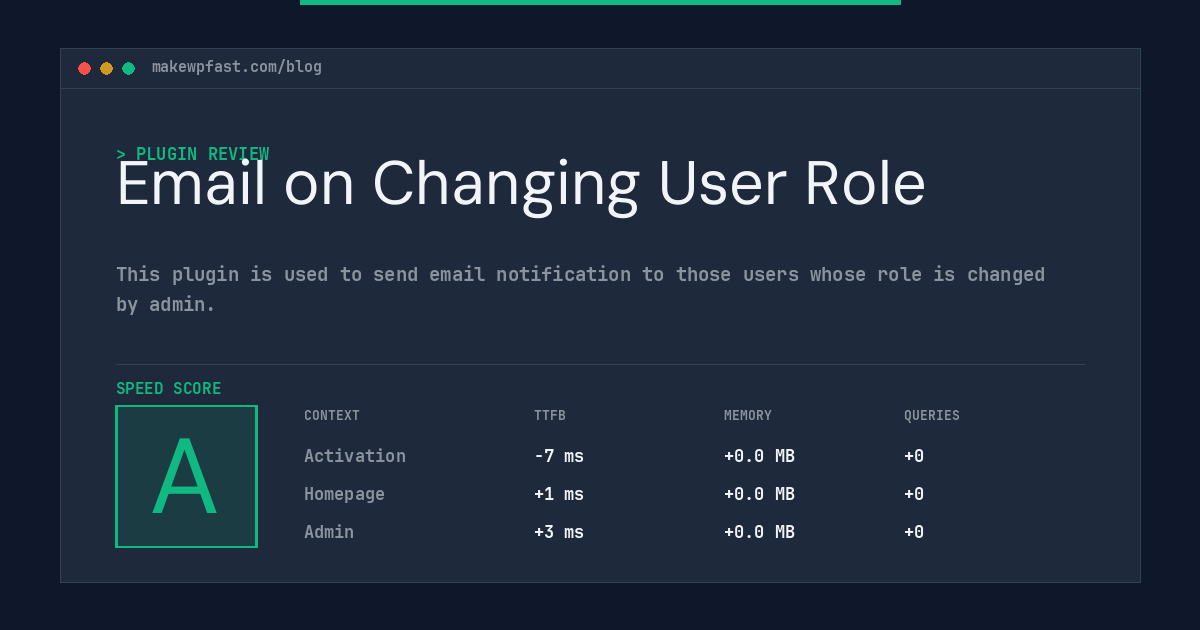Select the Admin row label
This screenshot has width=1200, height=630.
pyautogui.click(x=329, y=532)
